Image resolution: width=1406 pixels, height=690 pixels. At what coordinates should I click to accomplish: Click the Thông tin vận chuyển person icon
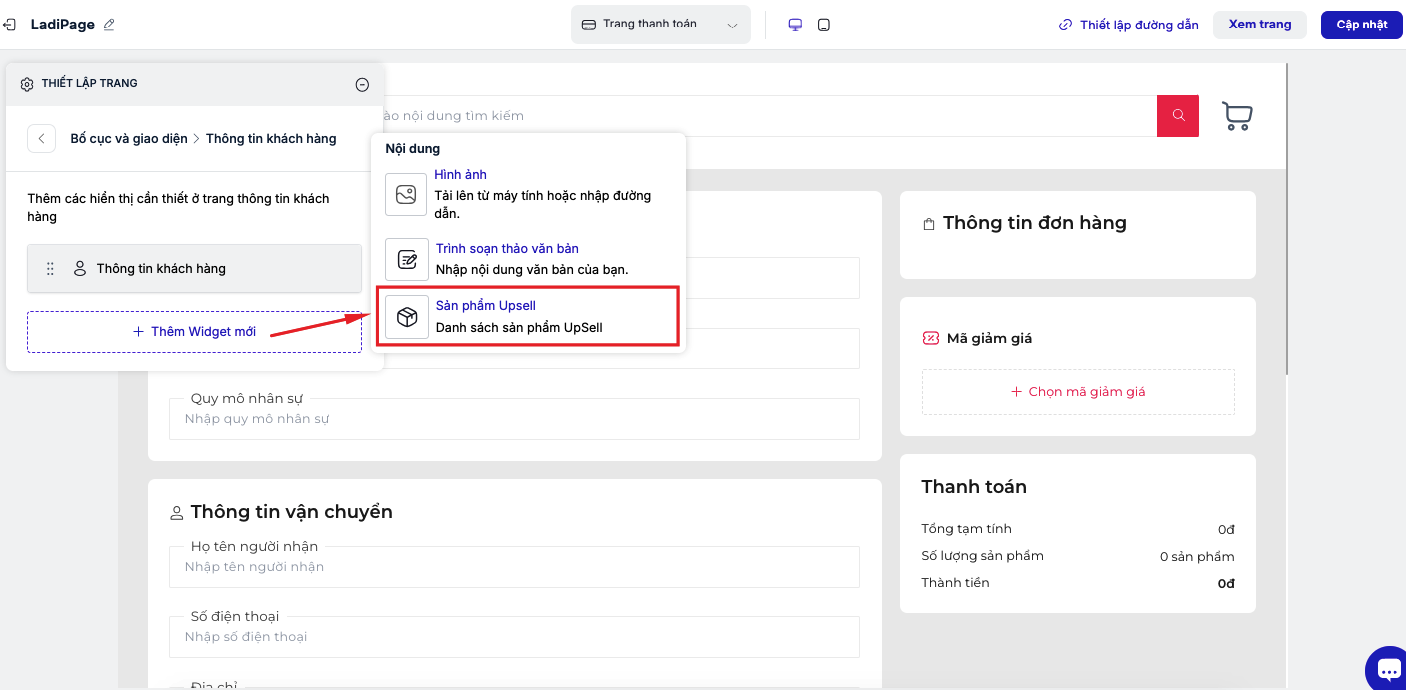tap(177, 513)
